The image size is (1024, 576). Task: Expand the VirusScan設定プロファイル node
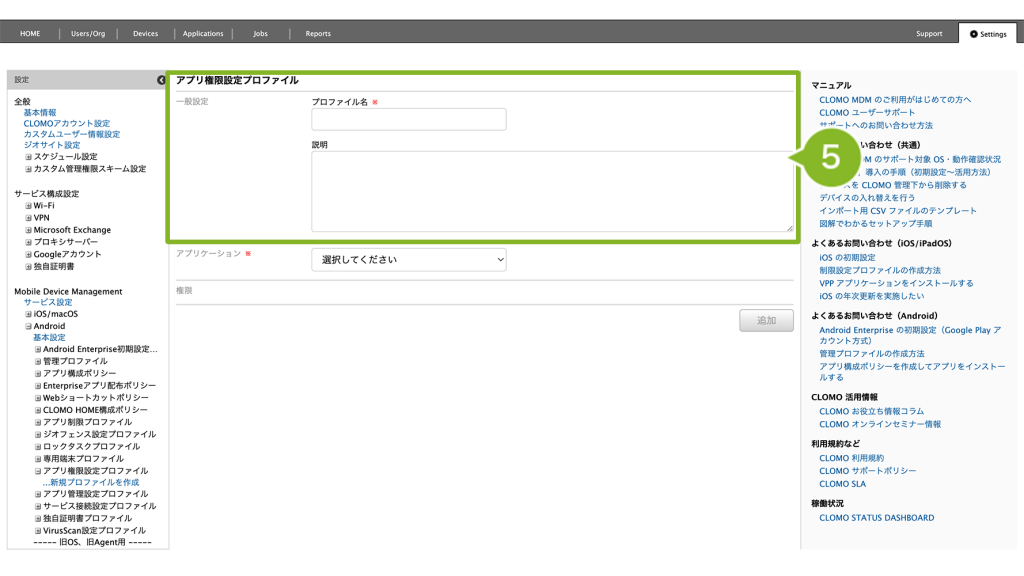tap(38, 531)
